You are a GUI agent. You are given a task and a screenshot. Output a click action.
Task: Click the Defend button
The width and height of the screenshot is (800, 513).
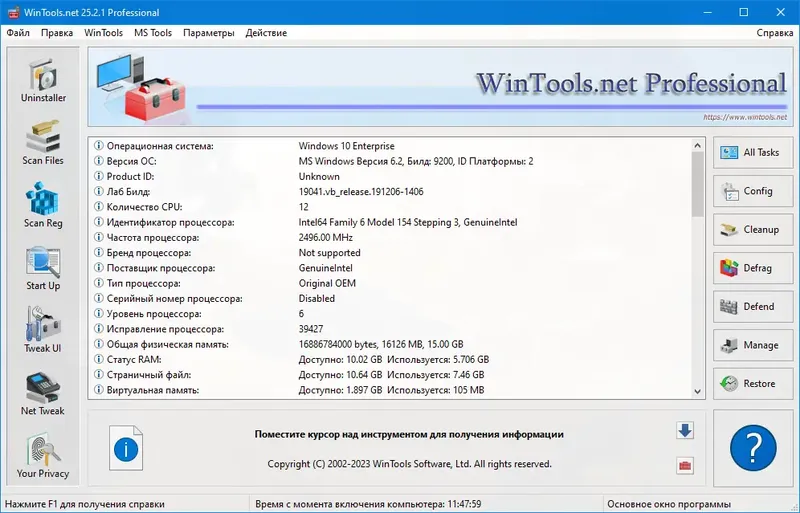point(753,306)
